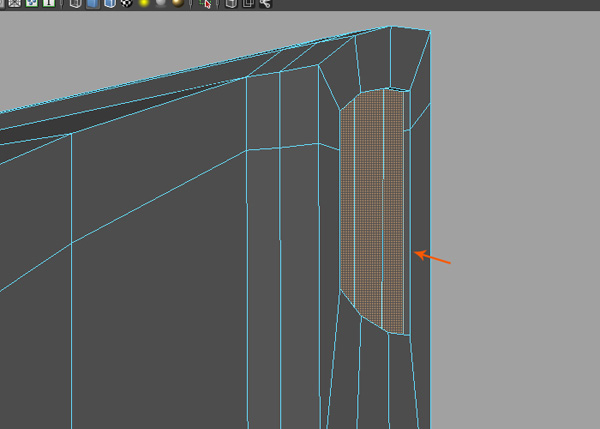Click the orange arrow annotation
Viewport: 600px width, 429px height.
[433, 258]
